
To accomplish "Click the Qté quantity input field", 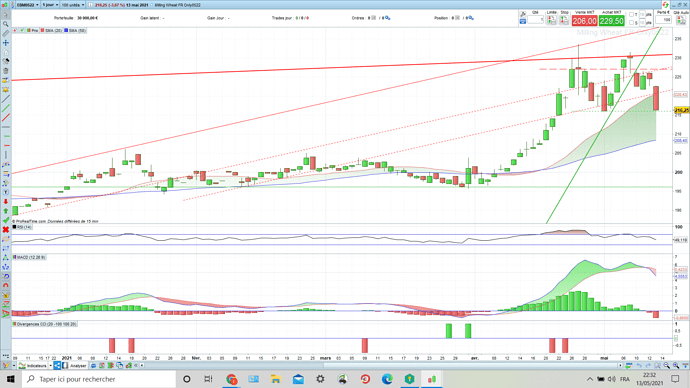I will click(536, 19).
